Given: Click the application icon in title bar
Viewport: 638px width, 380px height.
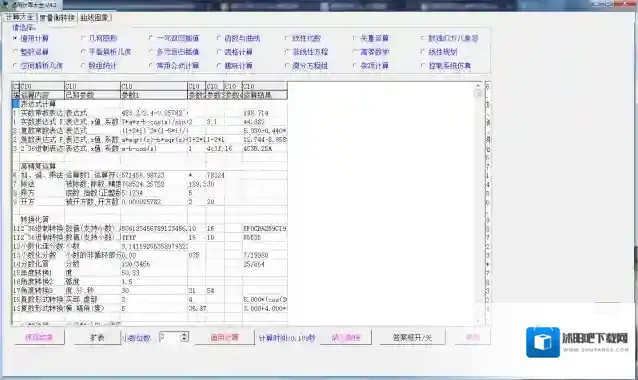Looking at the screenshot, I should pos(5,5).
